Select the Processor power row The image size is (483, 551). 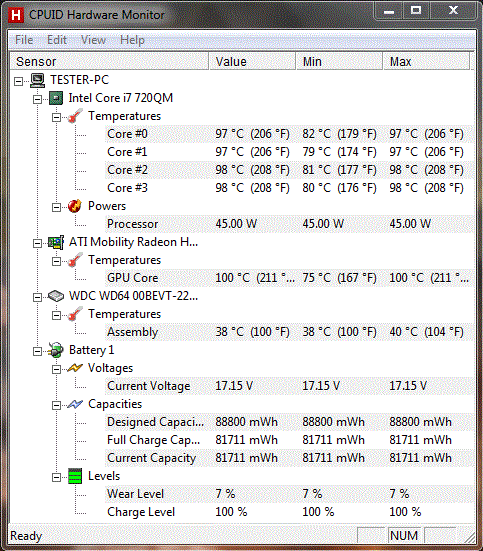pyautogui.click(x=289, y=224)
